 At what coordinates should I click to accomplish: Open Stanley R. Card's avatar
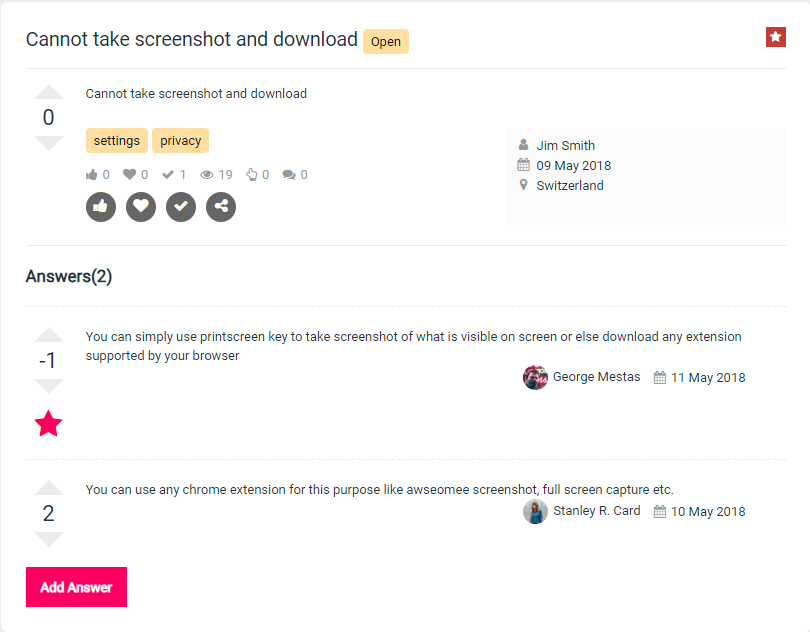click(x=535, y=512)
